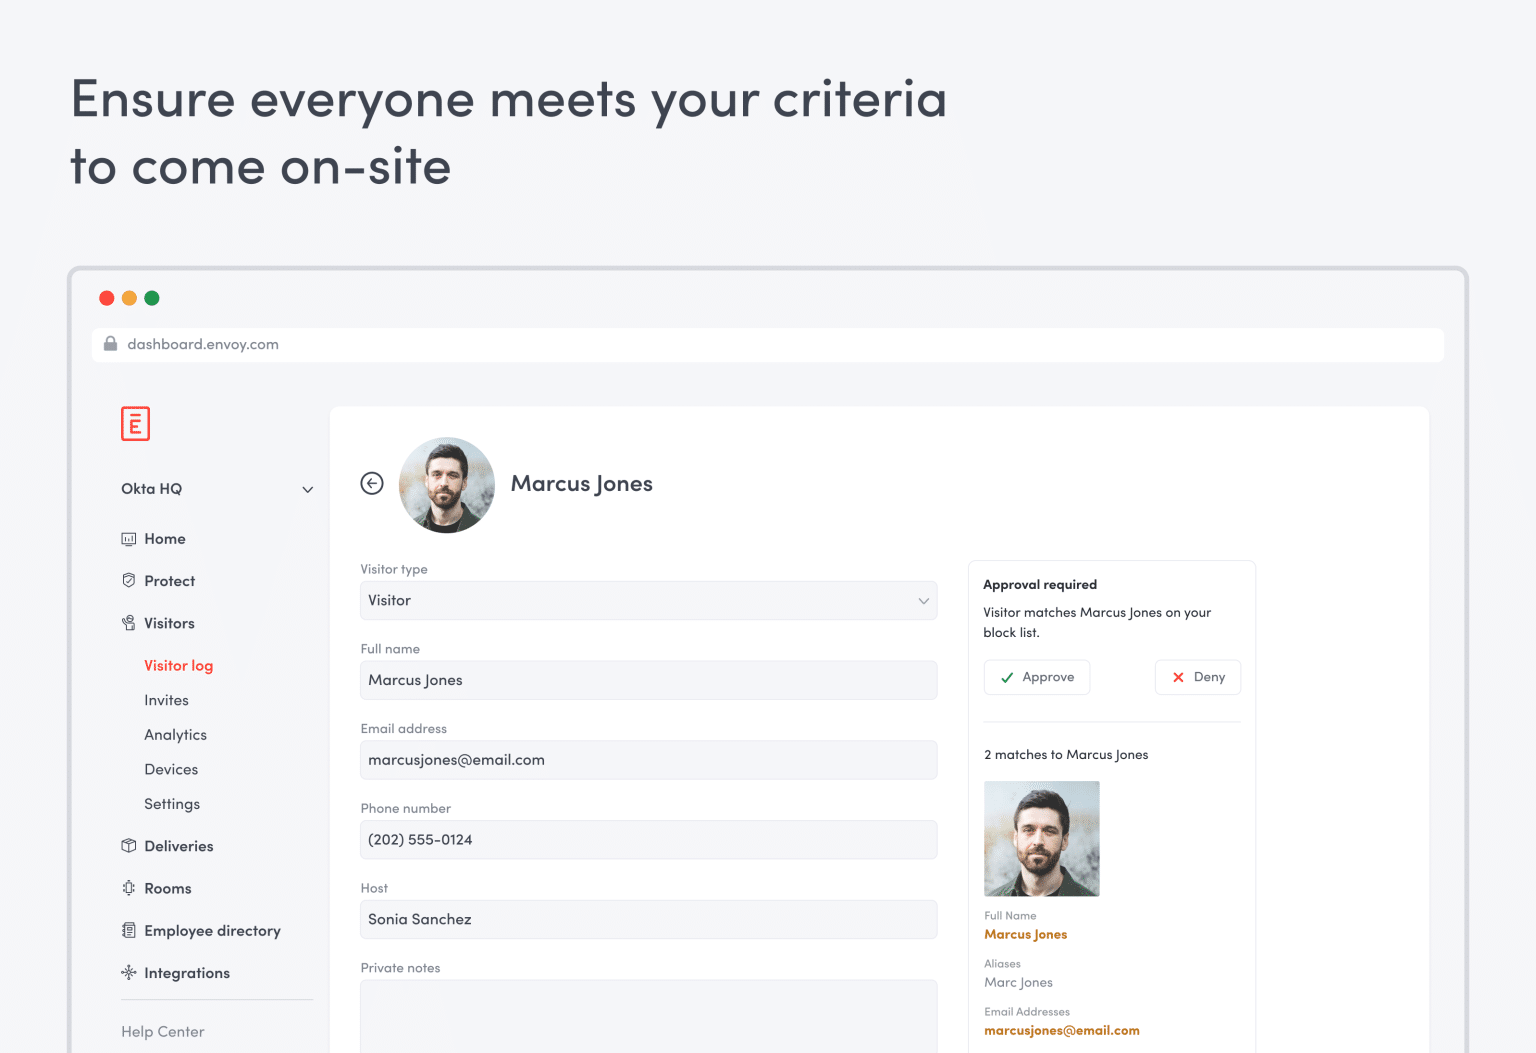
Task: Select Visitor log in the sidebar
Action: coord(178,665)
